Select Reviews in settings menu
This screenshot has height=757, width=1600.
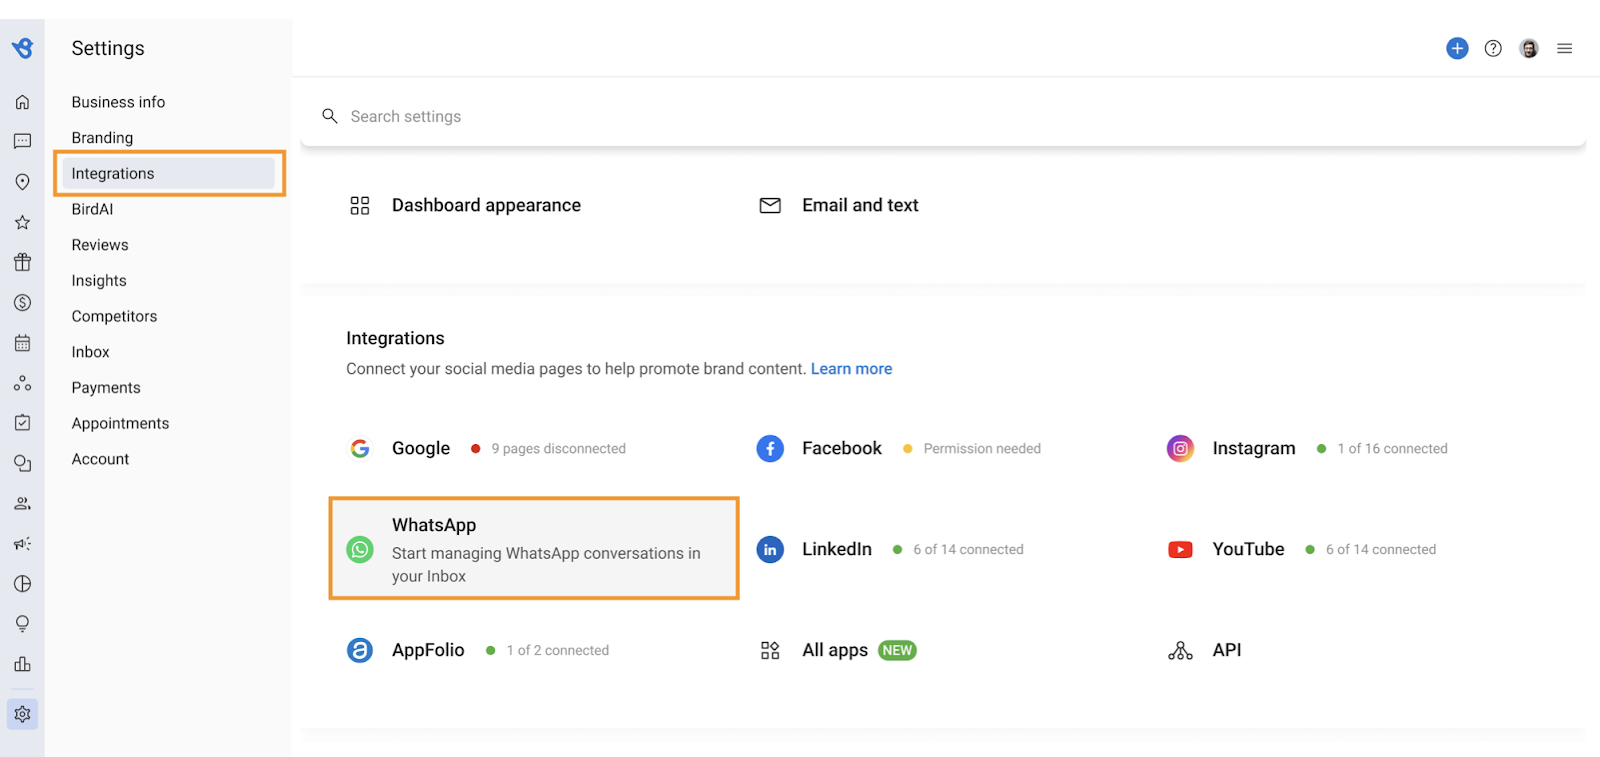pyautogui.click(x=100, y=245)
